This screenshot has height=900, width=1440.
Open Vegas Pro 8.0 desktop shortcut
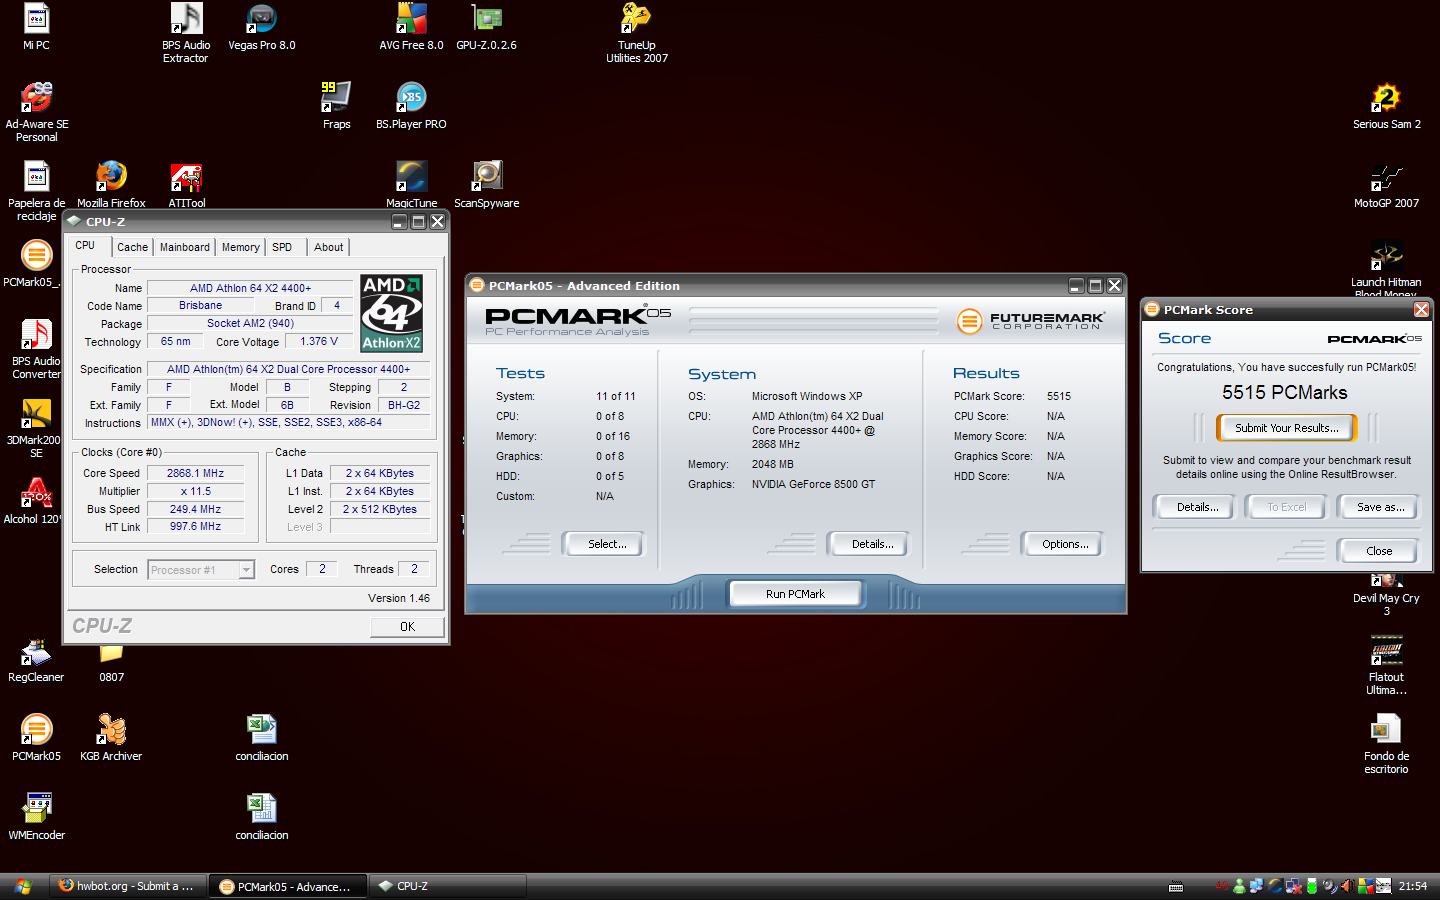tap(261, 27)
